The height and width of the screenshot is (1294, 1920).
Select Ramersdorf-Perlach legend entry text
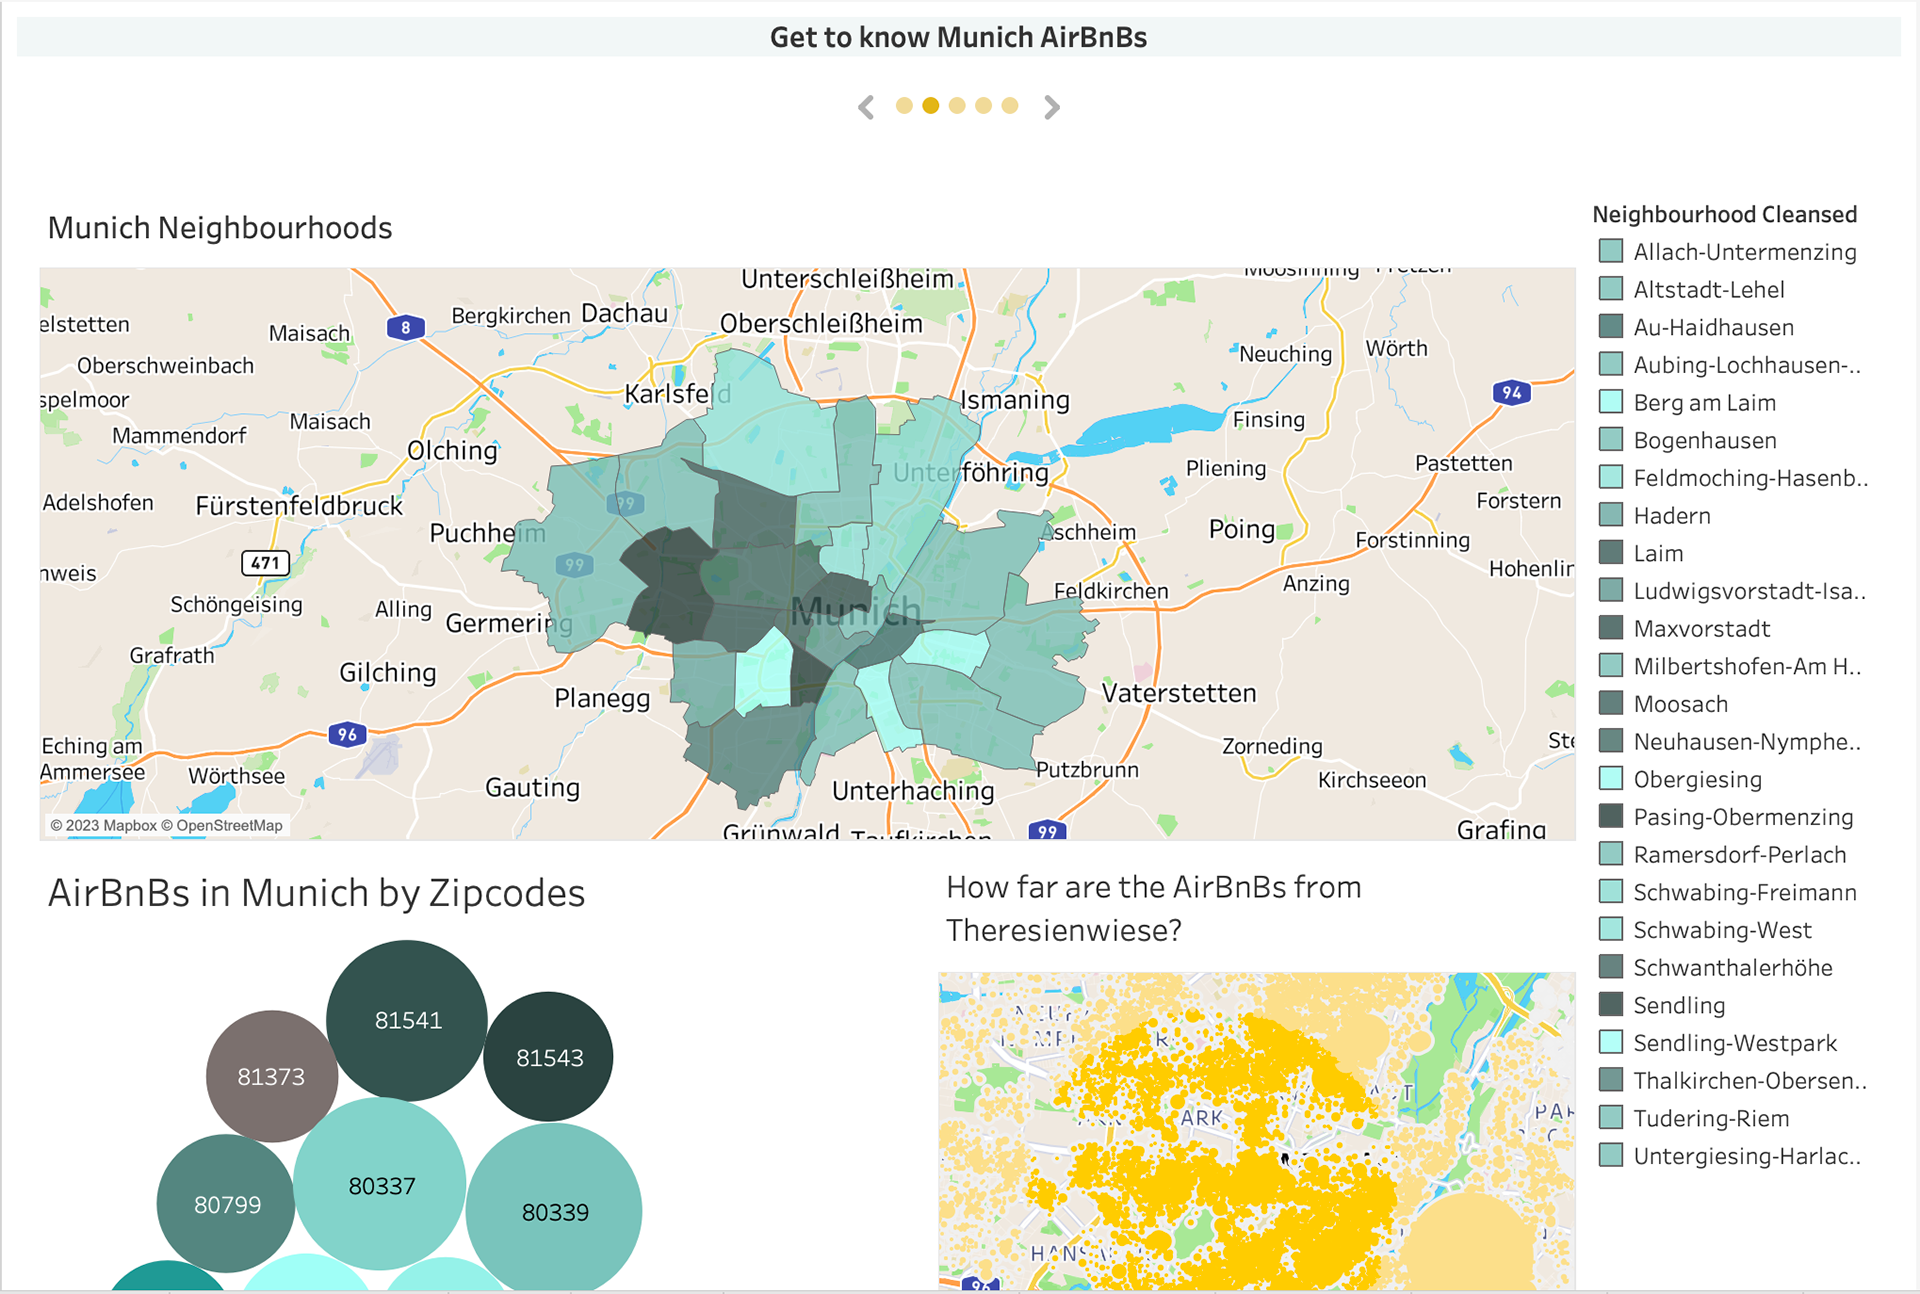coord(1740,855)
